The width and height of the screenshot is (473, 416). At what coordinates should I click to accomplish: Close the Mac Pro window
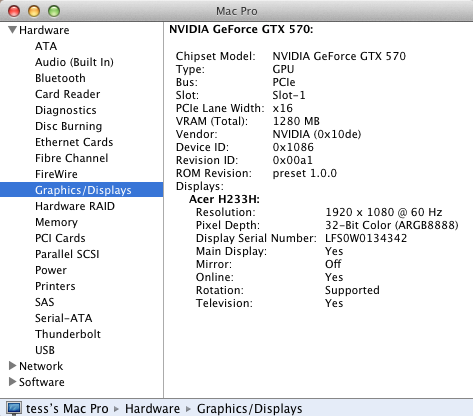point(14,11)
